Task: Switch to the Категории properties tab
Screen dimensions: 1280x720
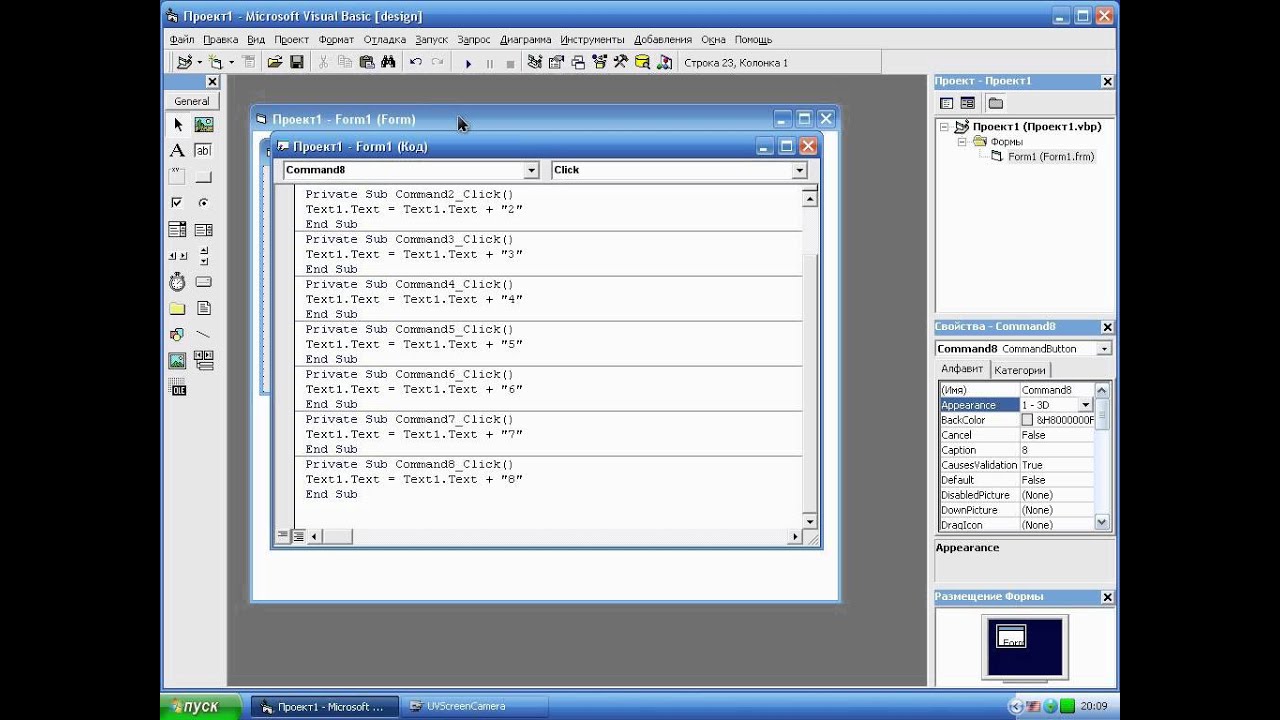Action: 1019,370
